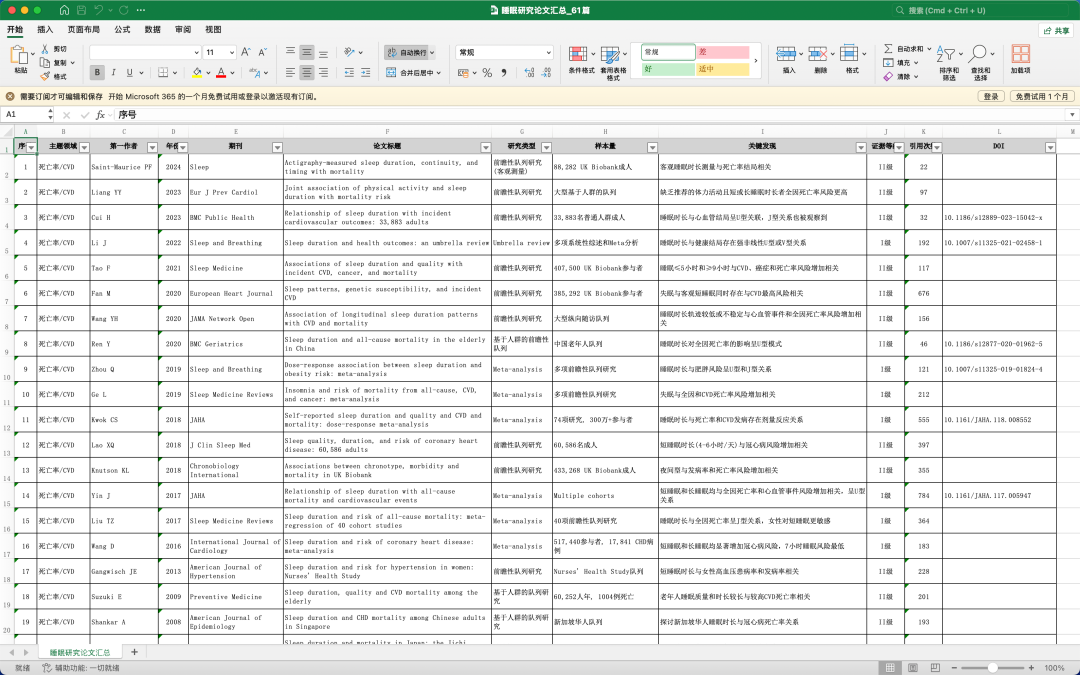Click the 共享 share button

pos(1056,30)
